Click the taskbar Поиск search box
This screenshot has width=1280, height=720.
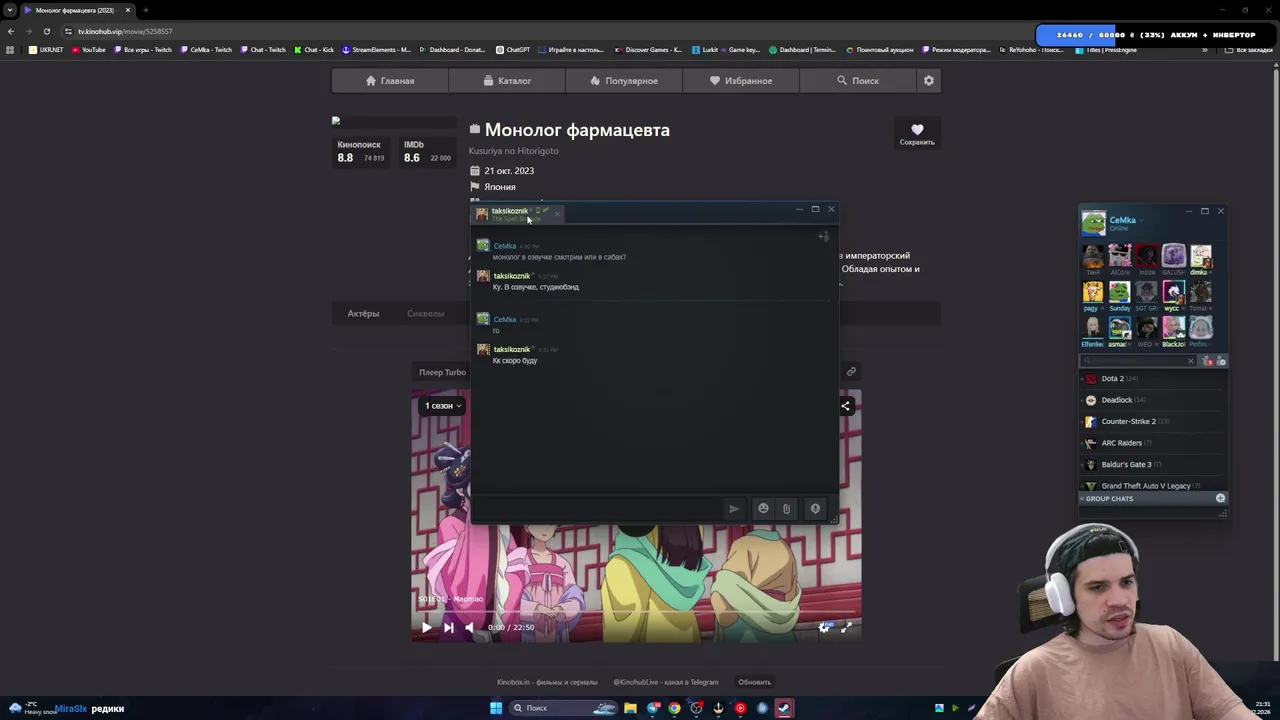pyautogui.click(x=563, y=708)
